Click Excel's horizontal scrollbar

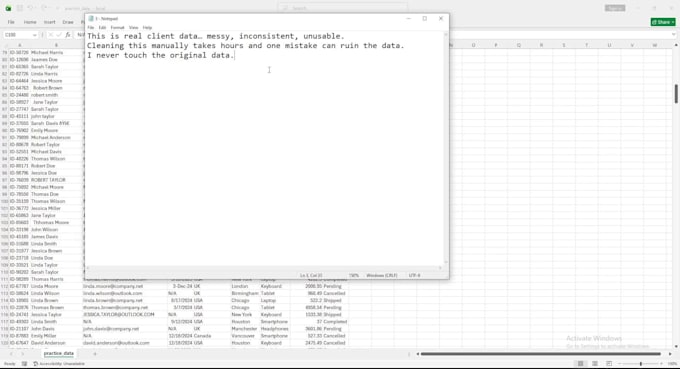541,354
